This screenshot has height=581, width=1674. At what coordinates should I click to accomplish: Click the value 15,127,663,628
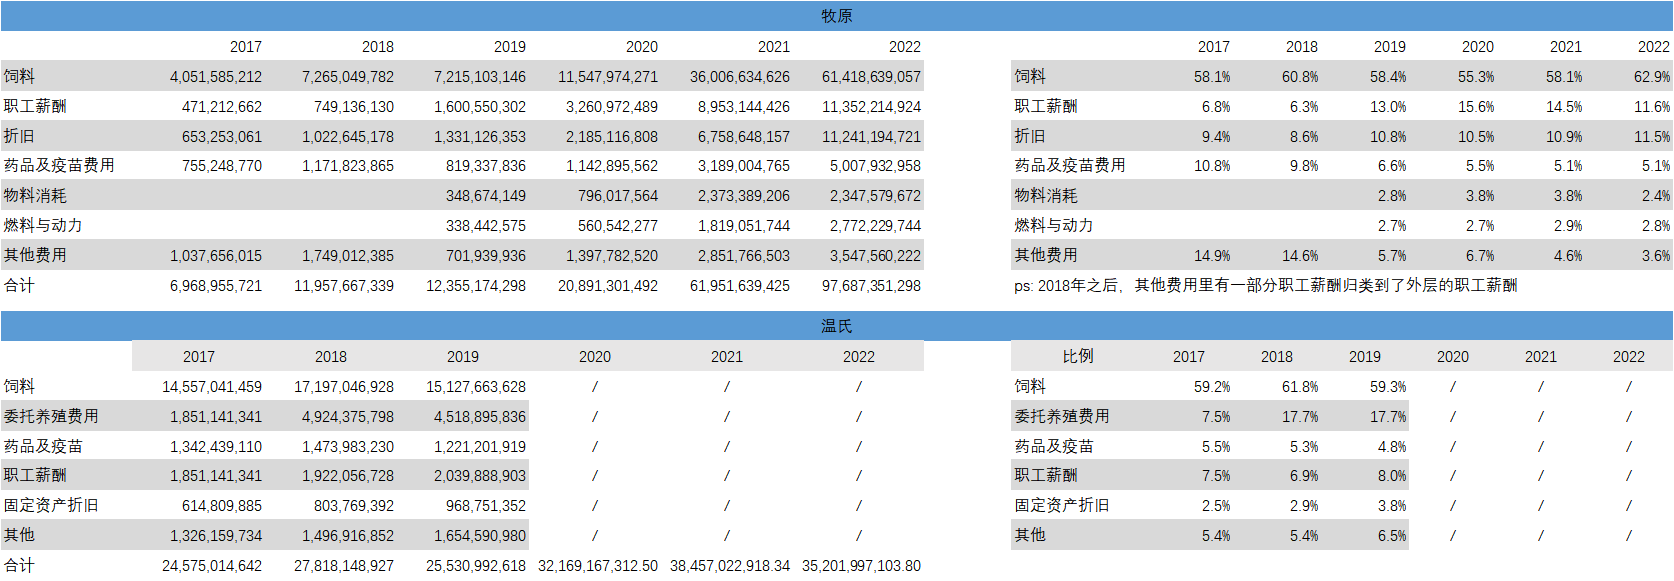pyautogui.click(x=476, y=387)
